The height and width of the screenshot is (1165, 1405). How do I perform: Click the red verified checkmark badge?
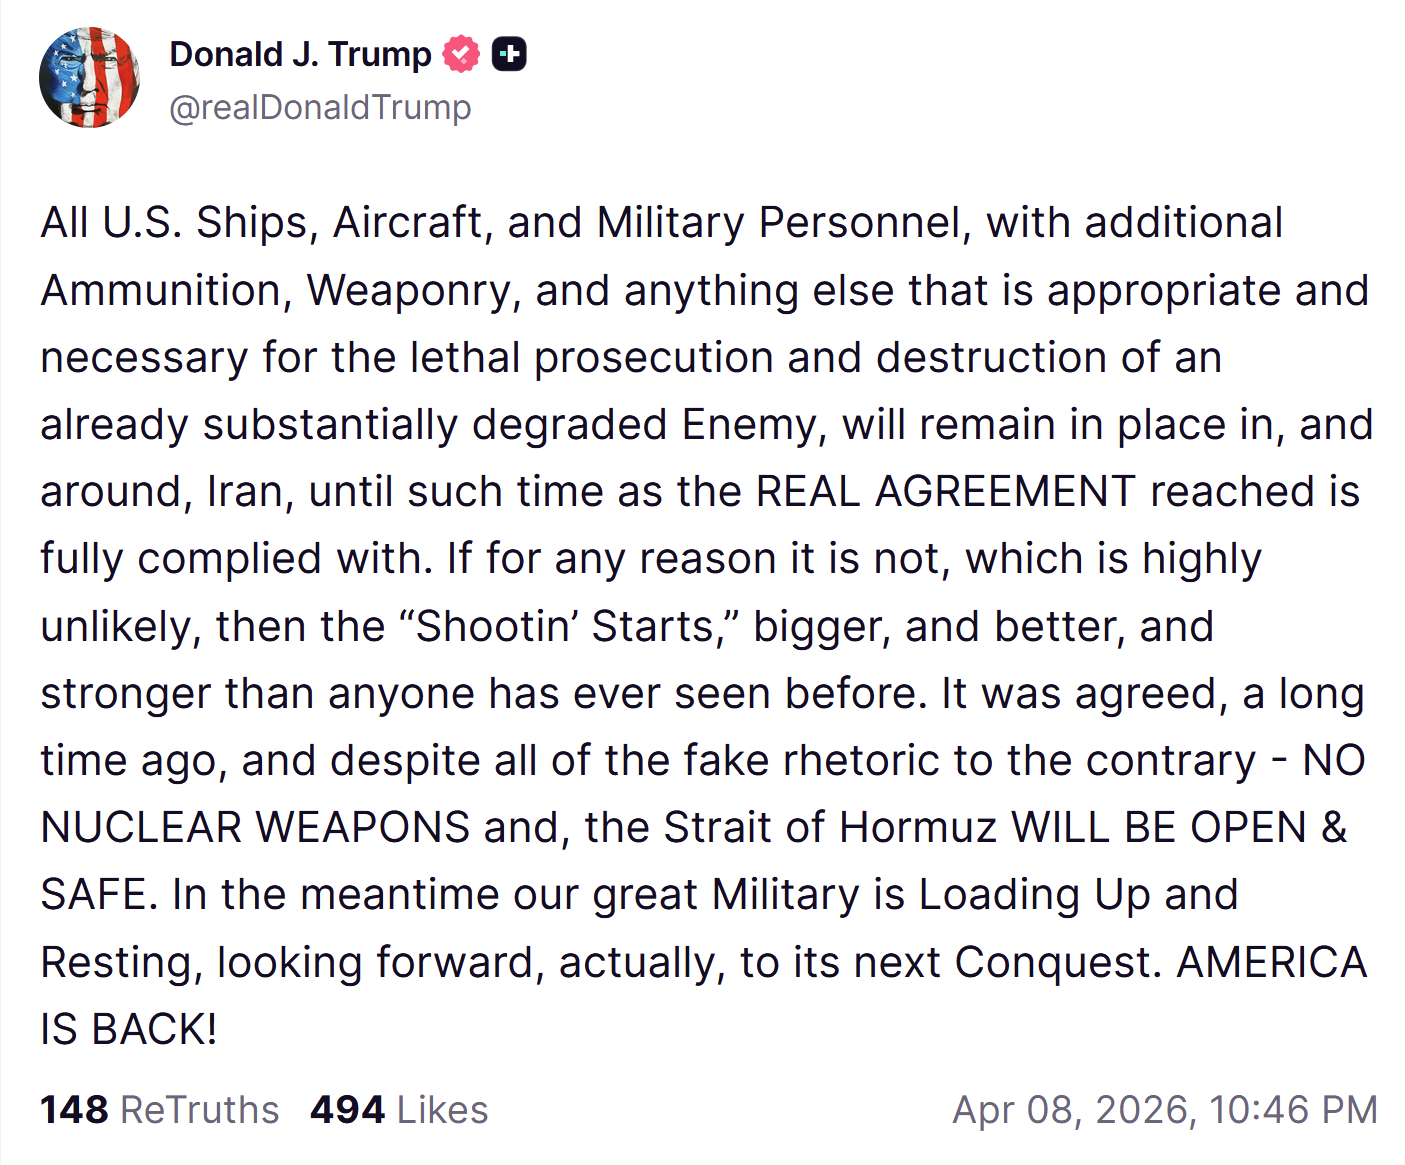pos(461,54)
